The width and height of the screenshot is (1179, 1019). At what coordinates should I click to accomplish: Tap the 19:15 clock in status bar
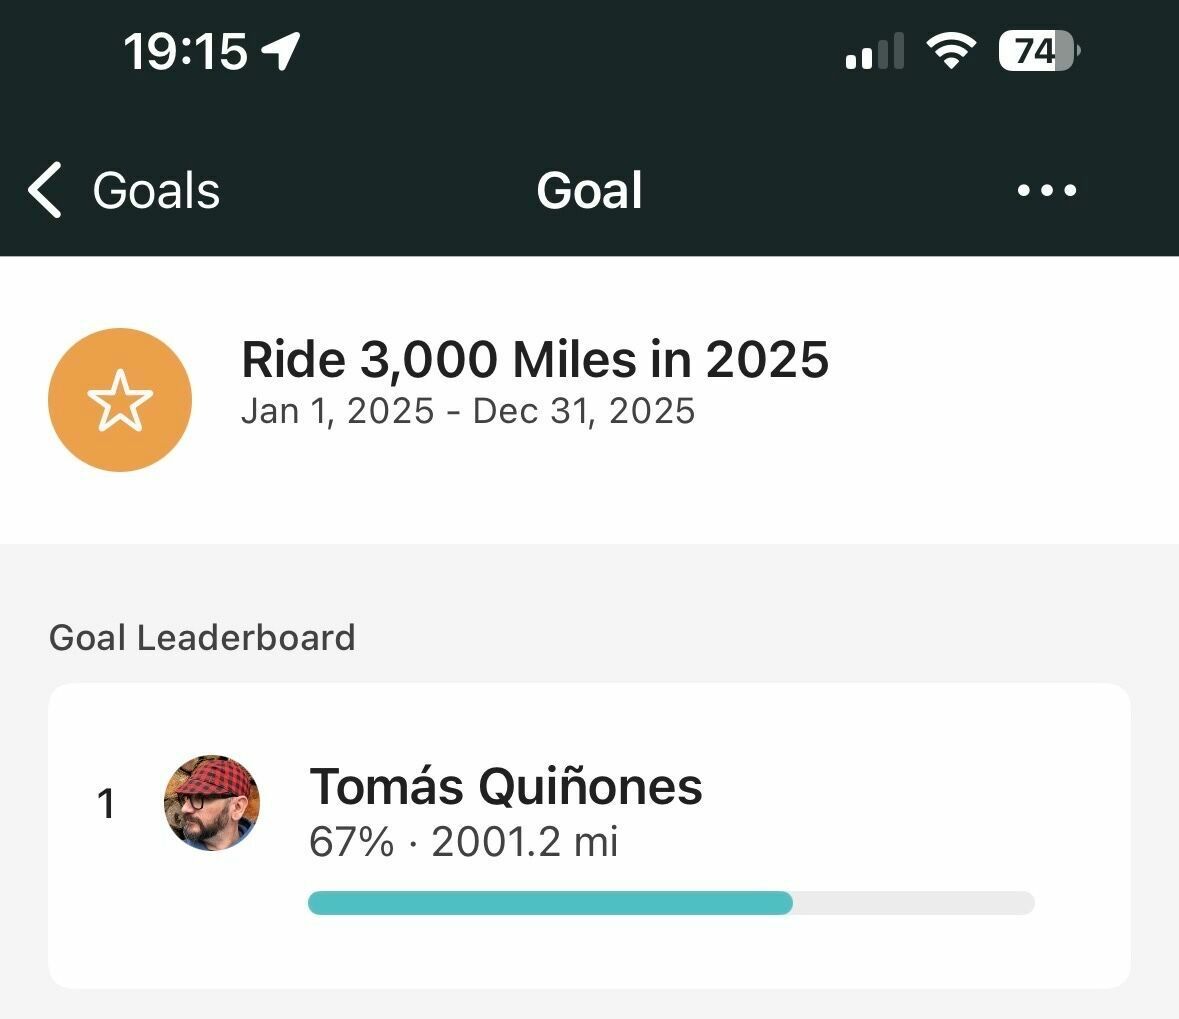(185, 51)
